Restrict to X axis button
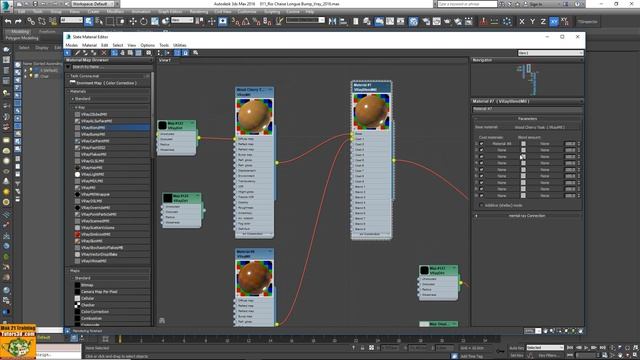This screenshot has width=640, height=360. click(522, 21)
